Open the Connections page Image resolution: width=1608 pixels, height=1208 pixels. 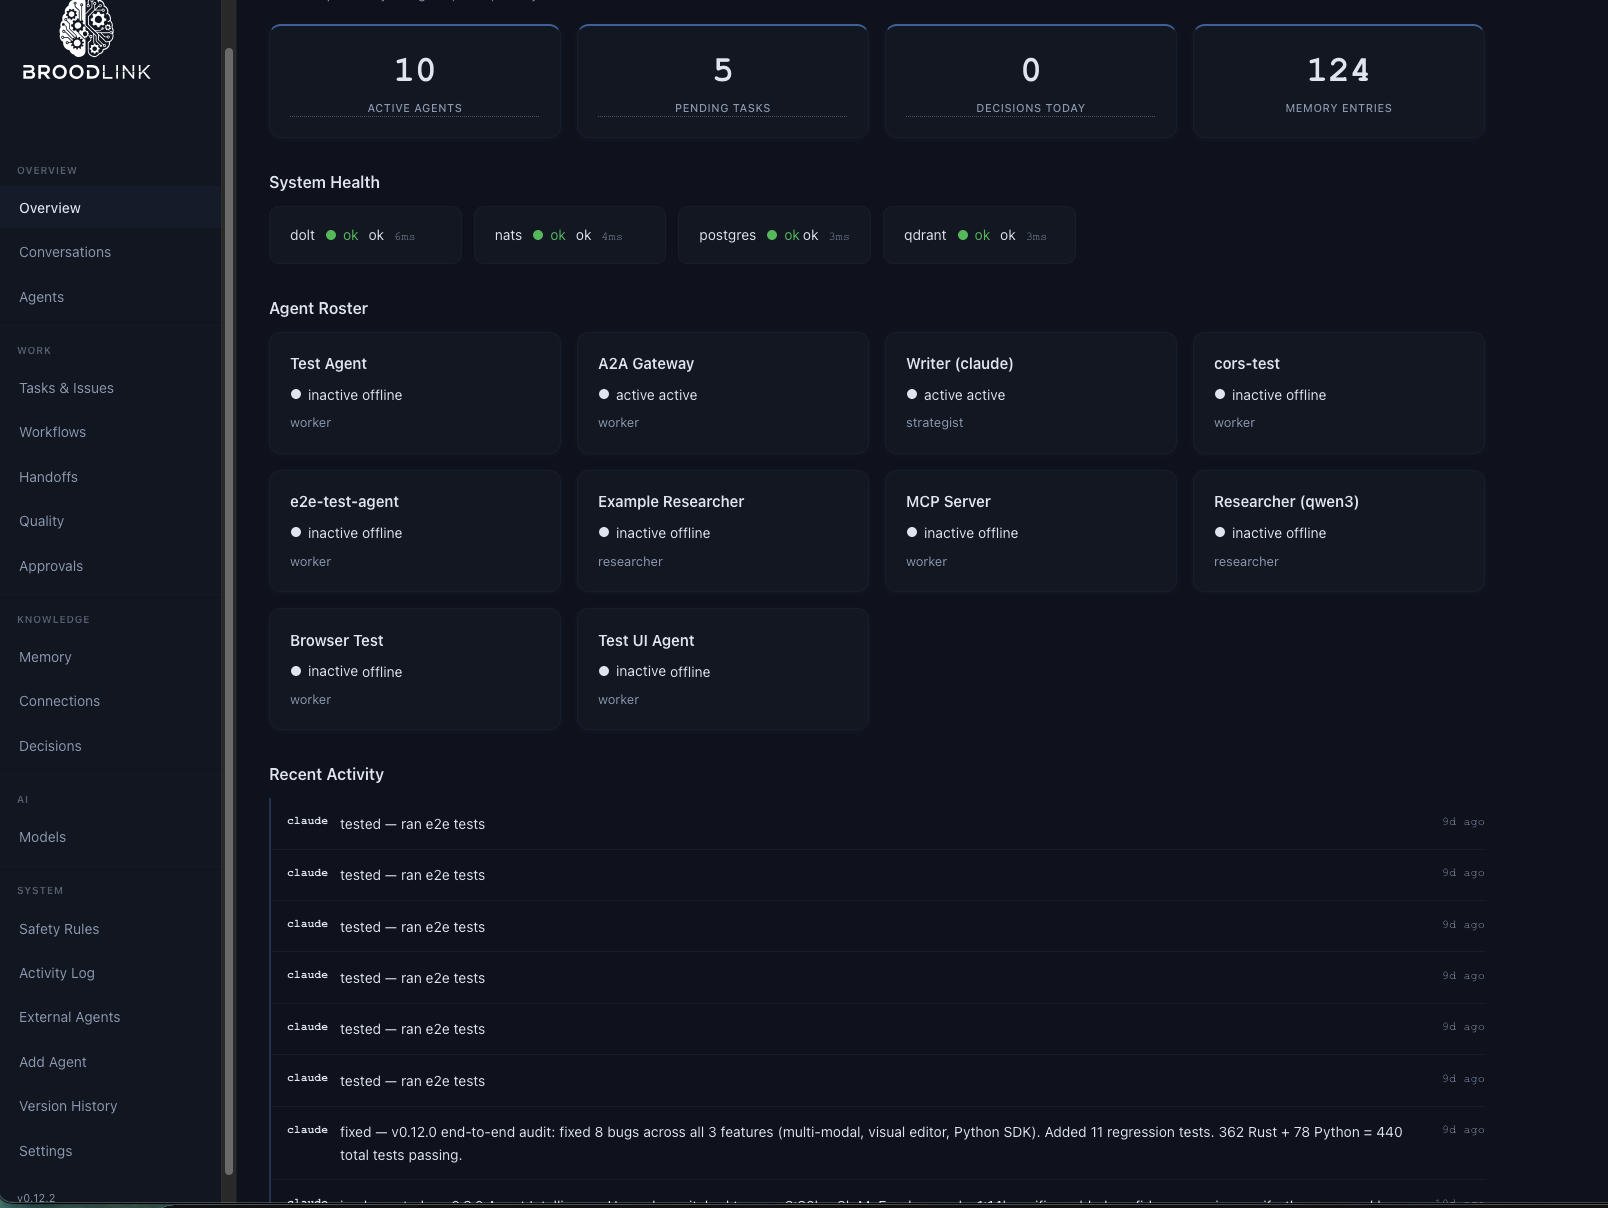point(110,701)
